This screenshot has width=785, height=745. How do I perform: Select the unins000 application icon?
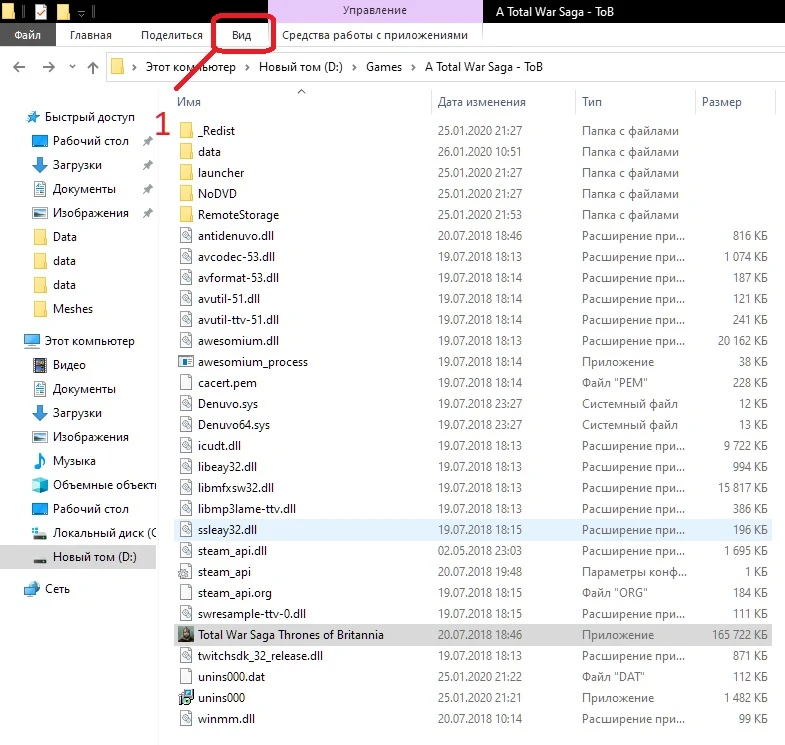pos(186,697)
